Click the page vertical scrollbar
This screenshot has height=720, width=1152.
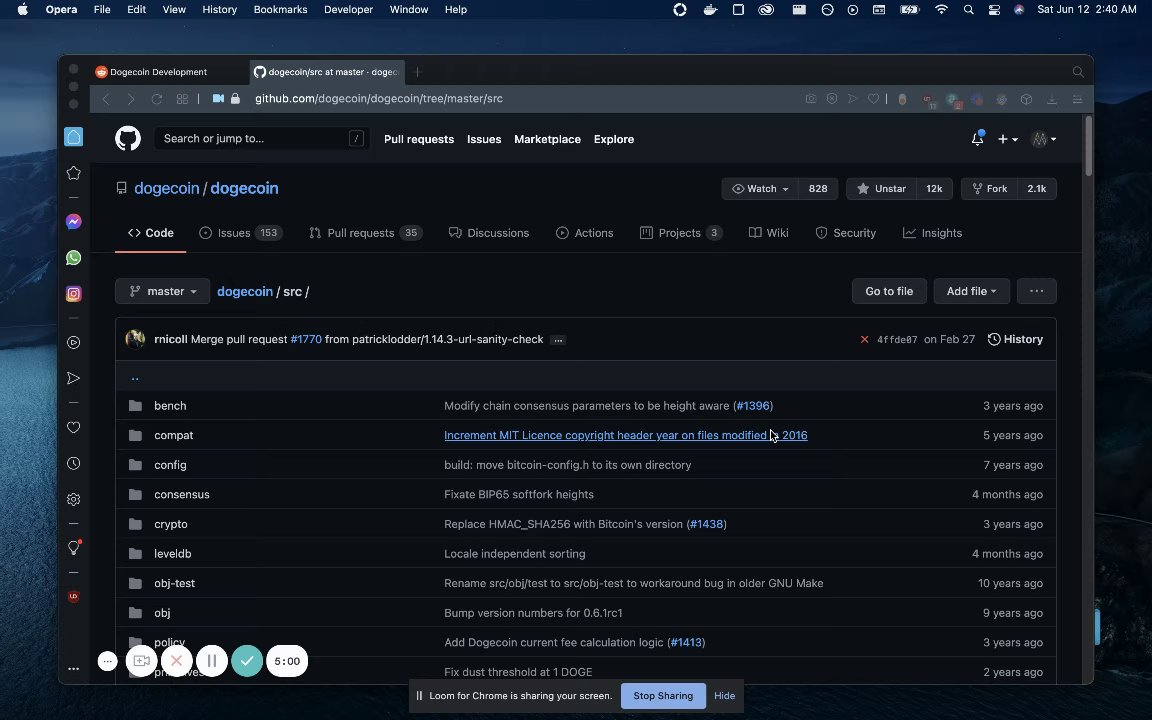[1089, 147]
